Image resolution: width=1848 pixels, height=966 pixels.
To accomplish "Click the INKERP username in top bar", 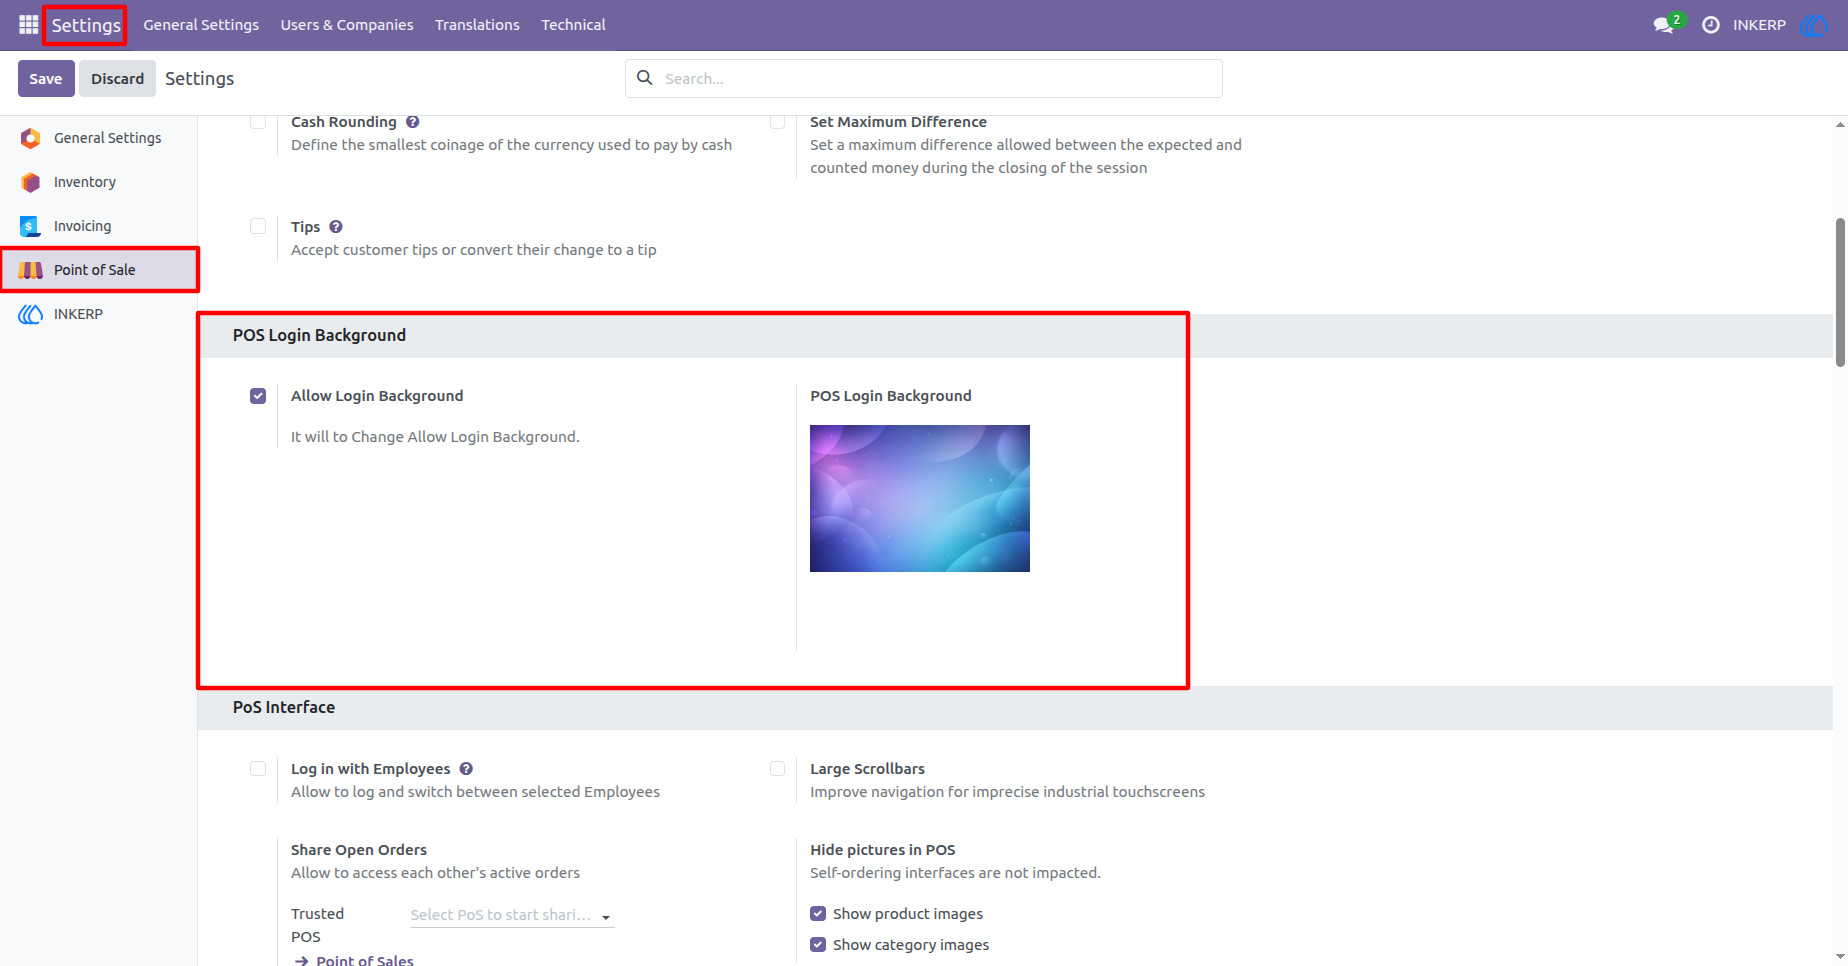I will point(1759,25).
